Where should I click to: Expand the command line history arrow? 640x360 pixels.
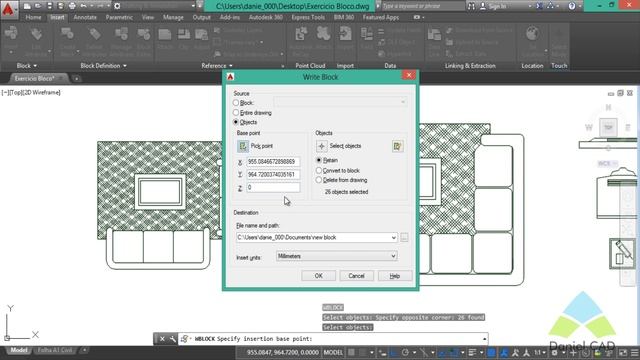[x=484, y=339]
